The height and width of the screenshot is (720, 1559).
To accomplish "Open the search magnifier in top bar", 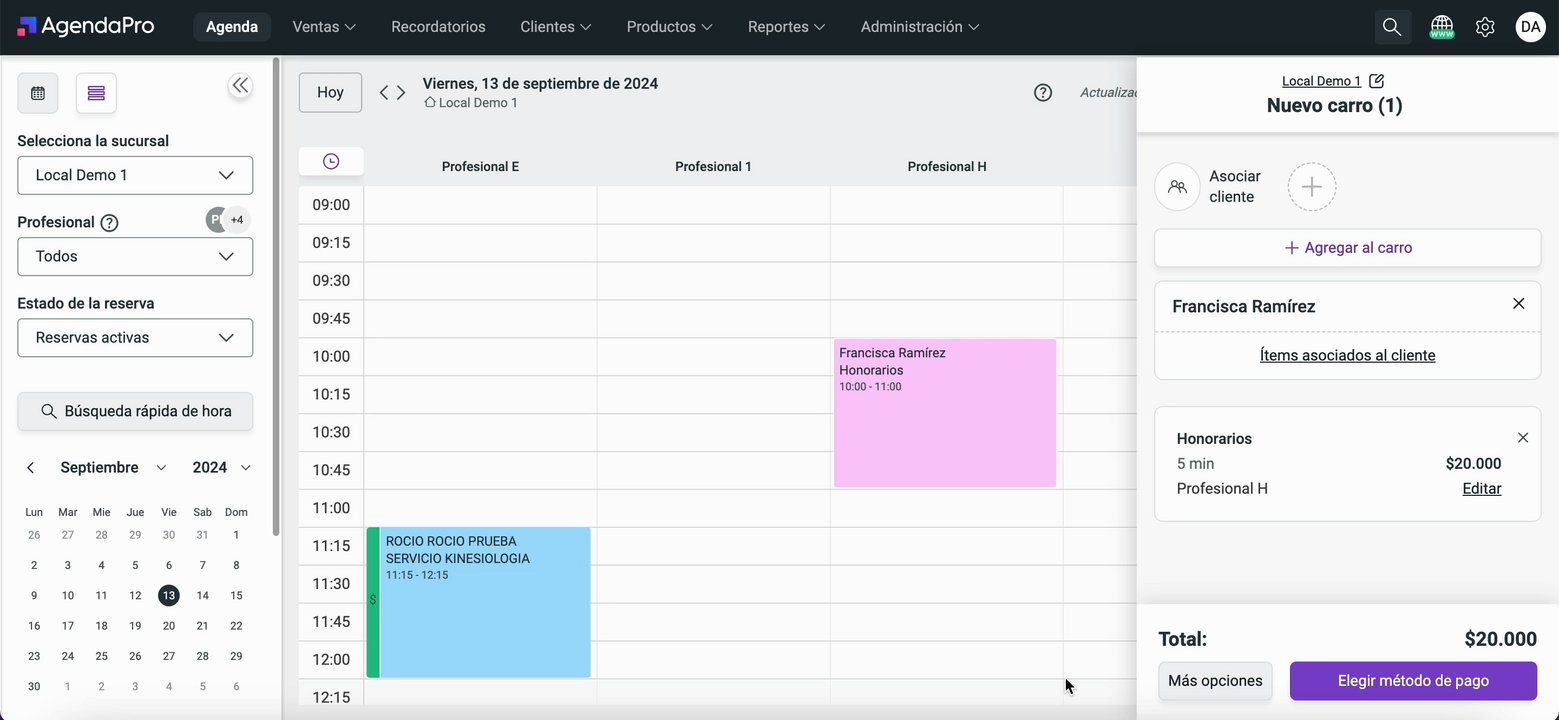I will click(1392, 27).
